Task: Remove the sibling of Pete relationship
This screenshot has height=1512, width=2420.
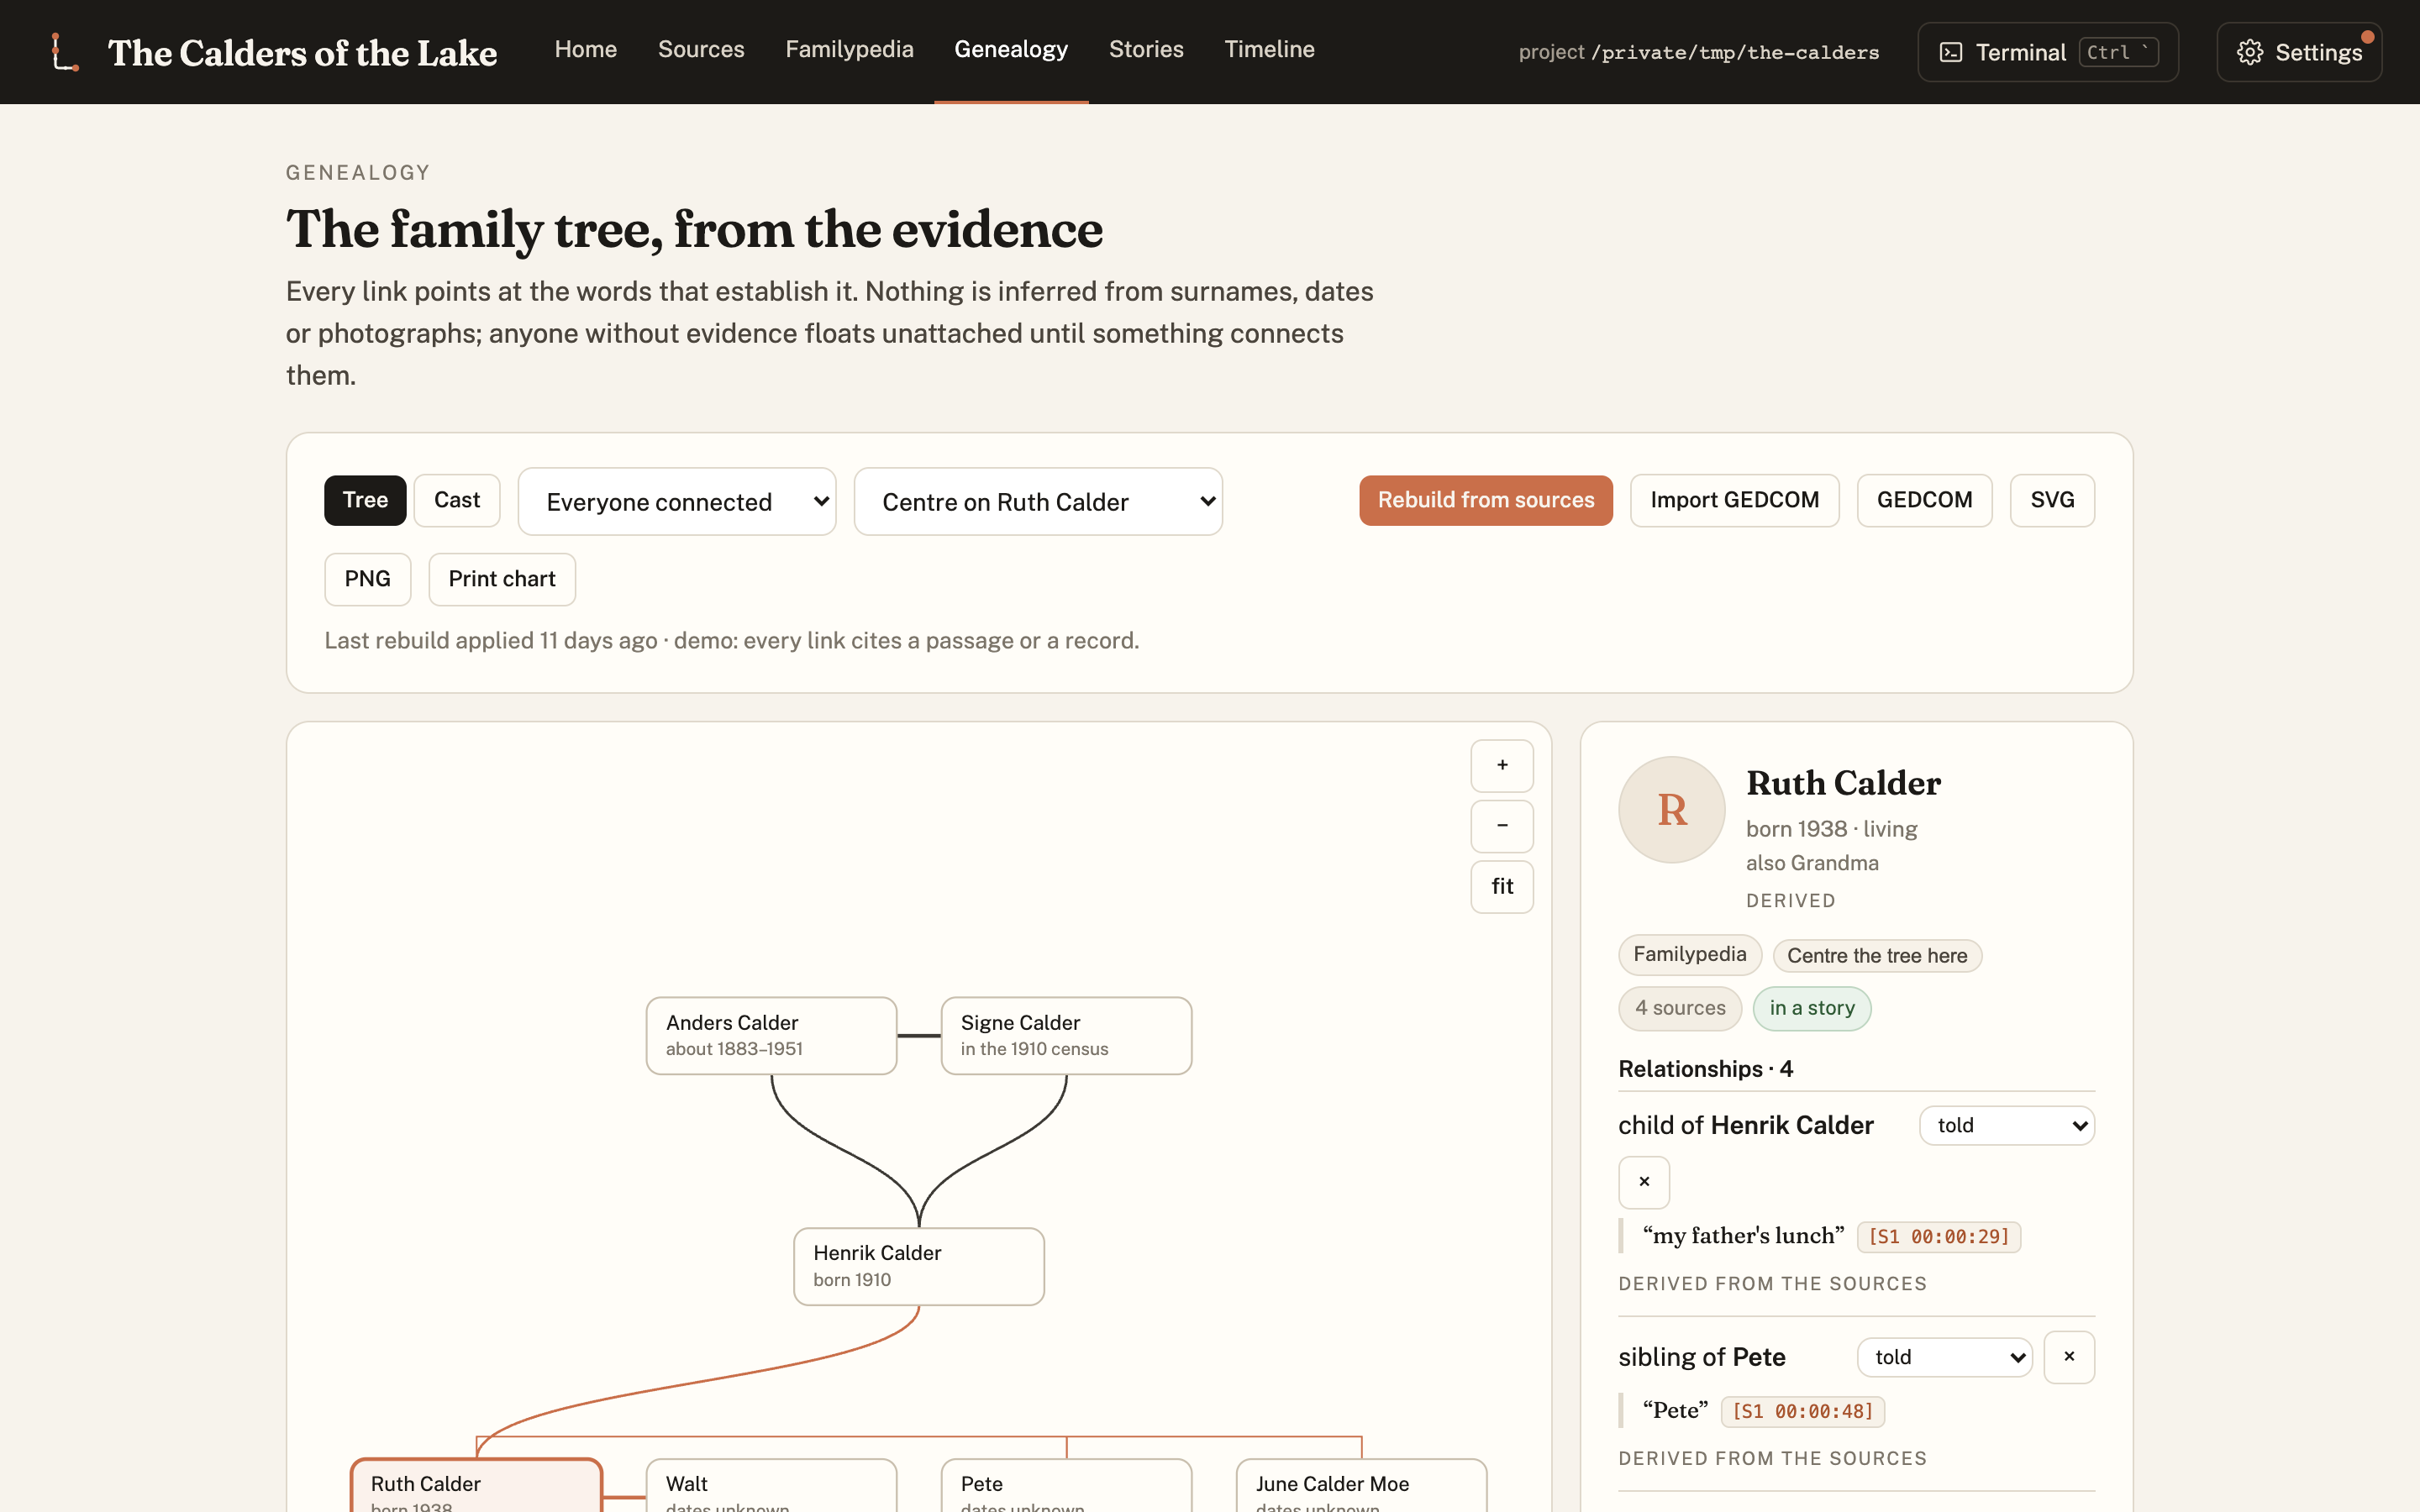Action: (x=2069, y=1357)
